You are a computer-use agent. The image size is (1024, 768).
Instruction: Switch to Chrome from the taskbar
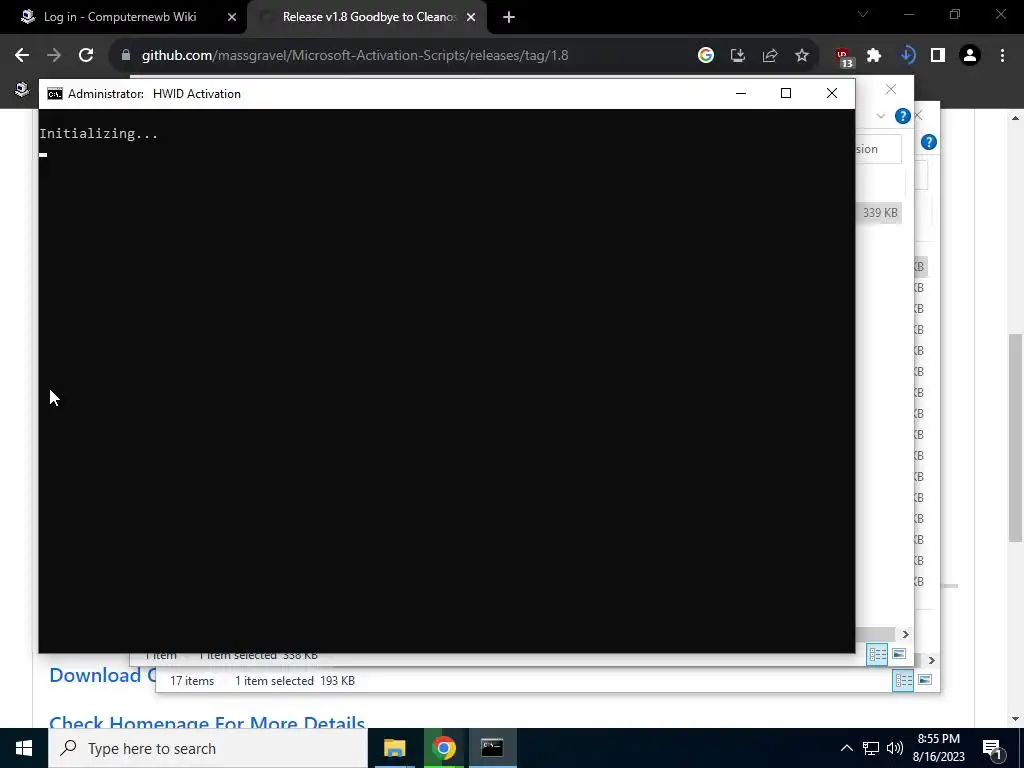tap(443, 748)
